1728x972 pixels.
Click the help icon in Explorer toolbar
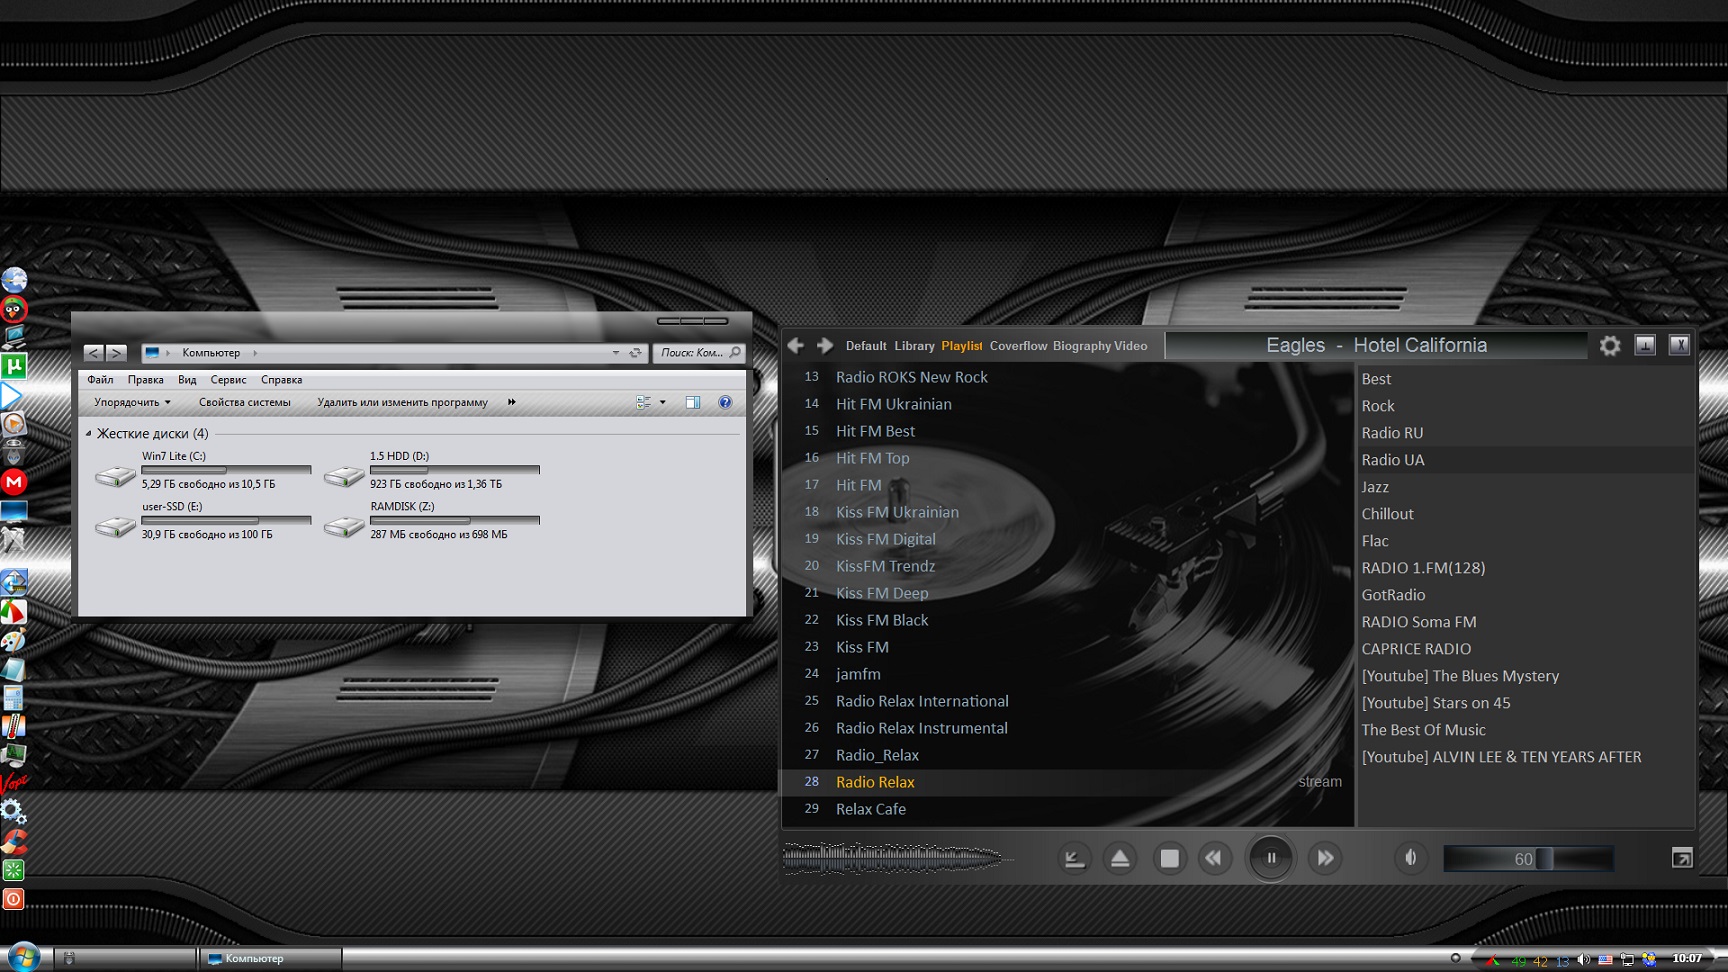click(x=725, y=402)
